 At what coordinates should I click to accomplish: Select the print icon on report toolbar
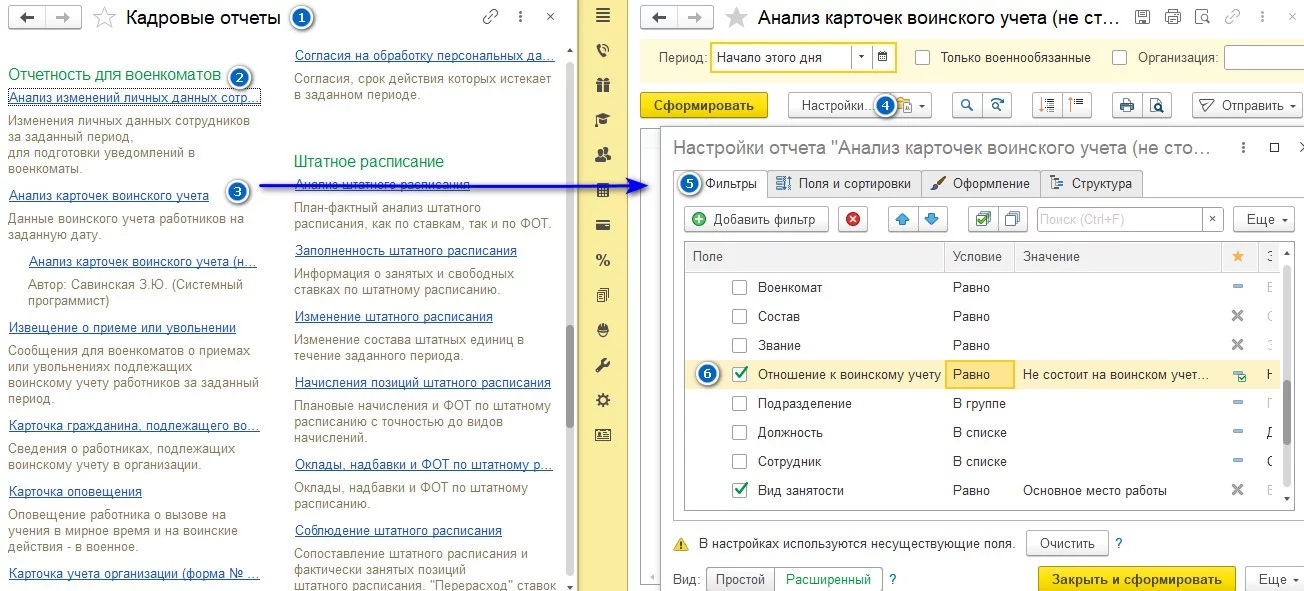tap(1127, 105)
